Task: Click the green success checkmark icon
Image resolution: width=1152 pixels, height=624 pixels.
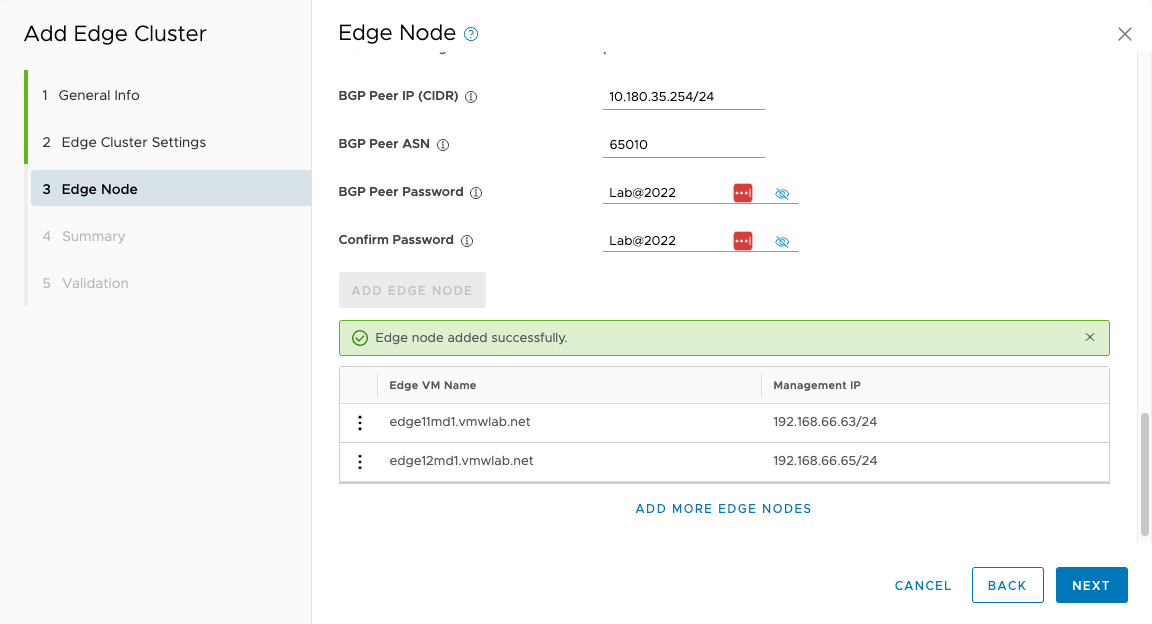Action: point(359,338)
